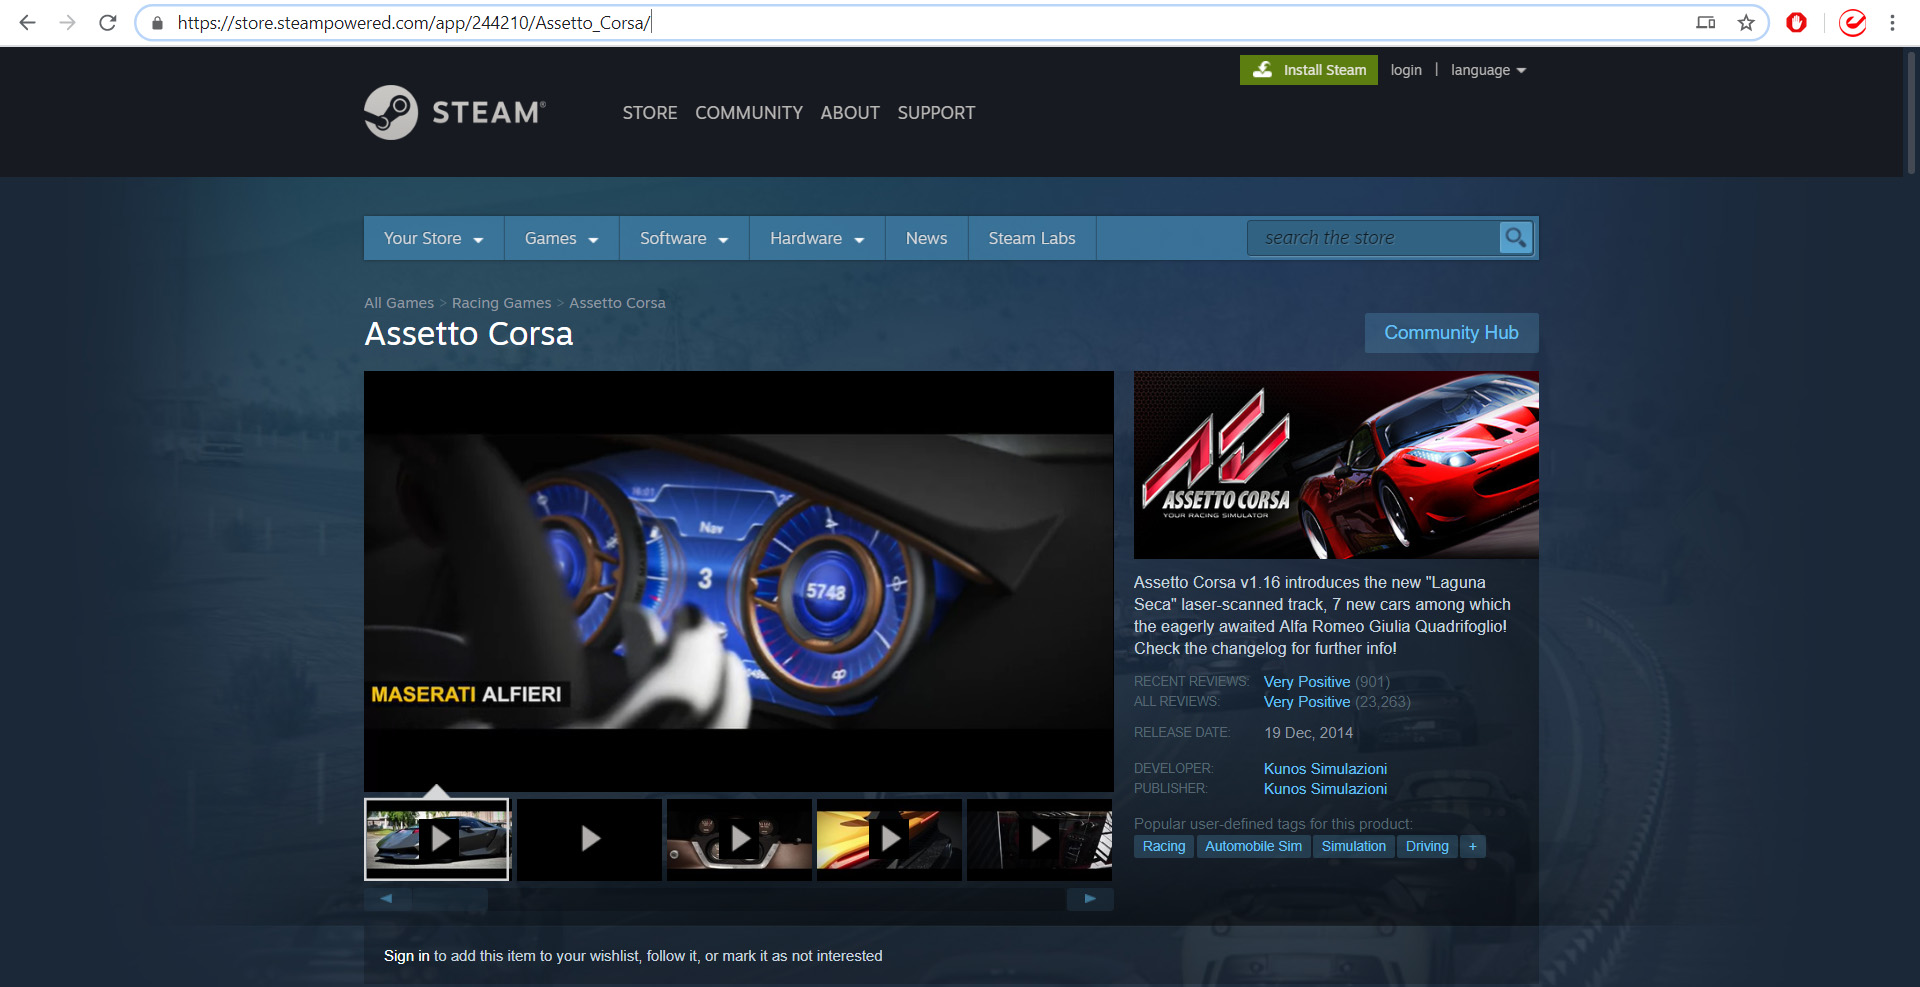Click the All Games breadcrumb
Image resolution: width=1920 pixels, height=987 pixels.
coord(399,303)
